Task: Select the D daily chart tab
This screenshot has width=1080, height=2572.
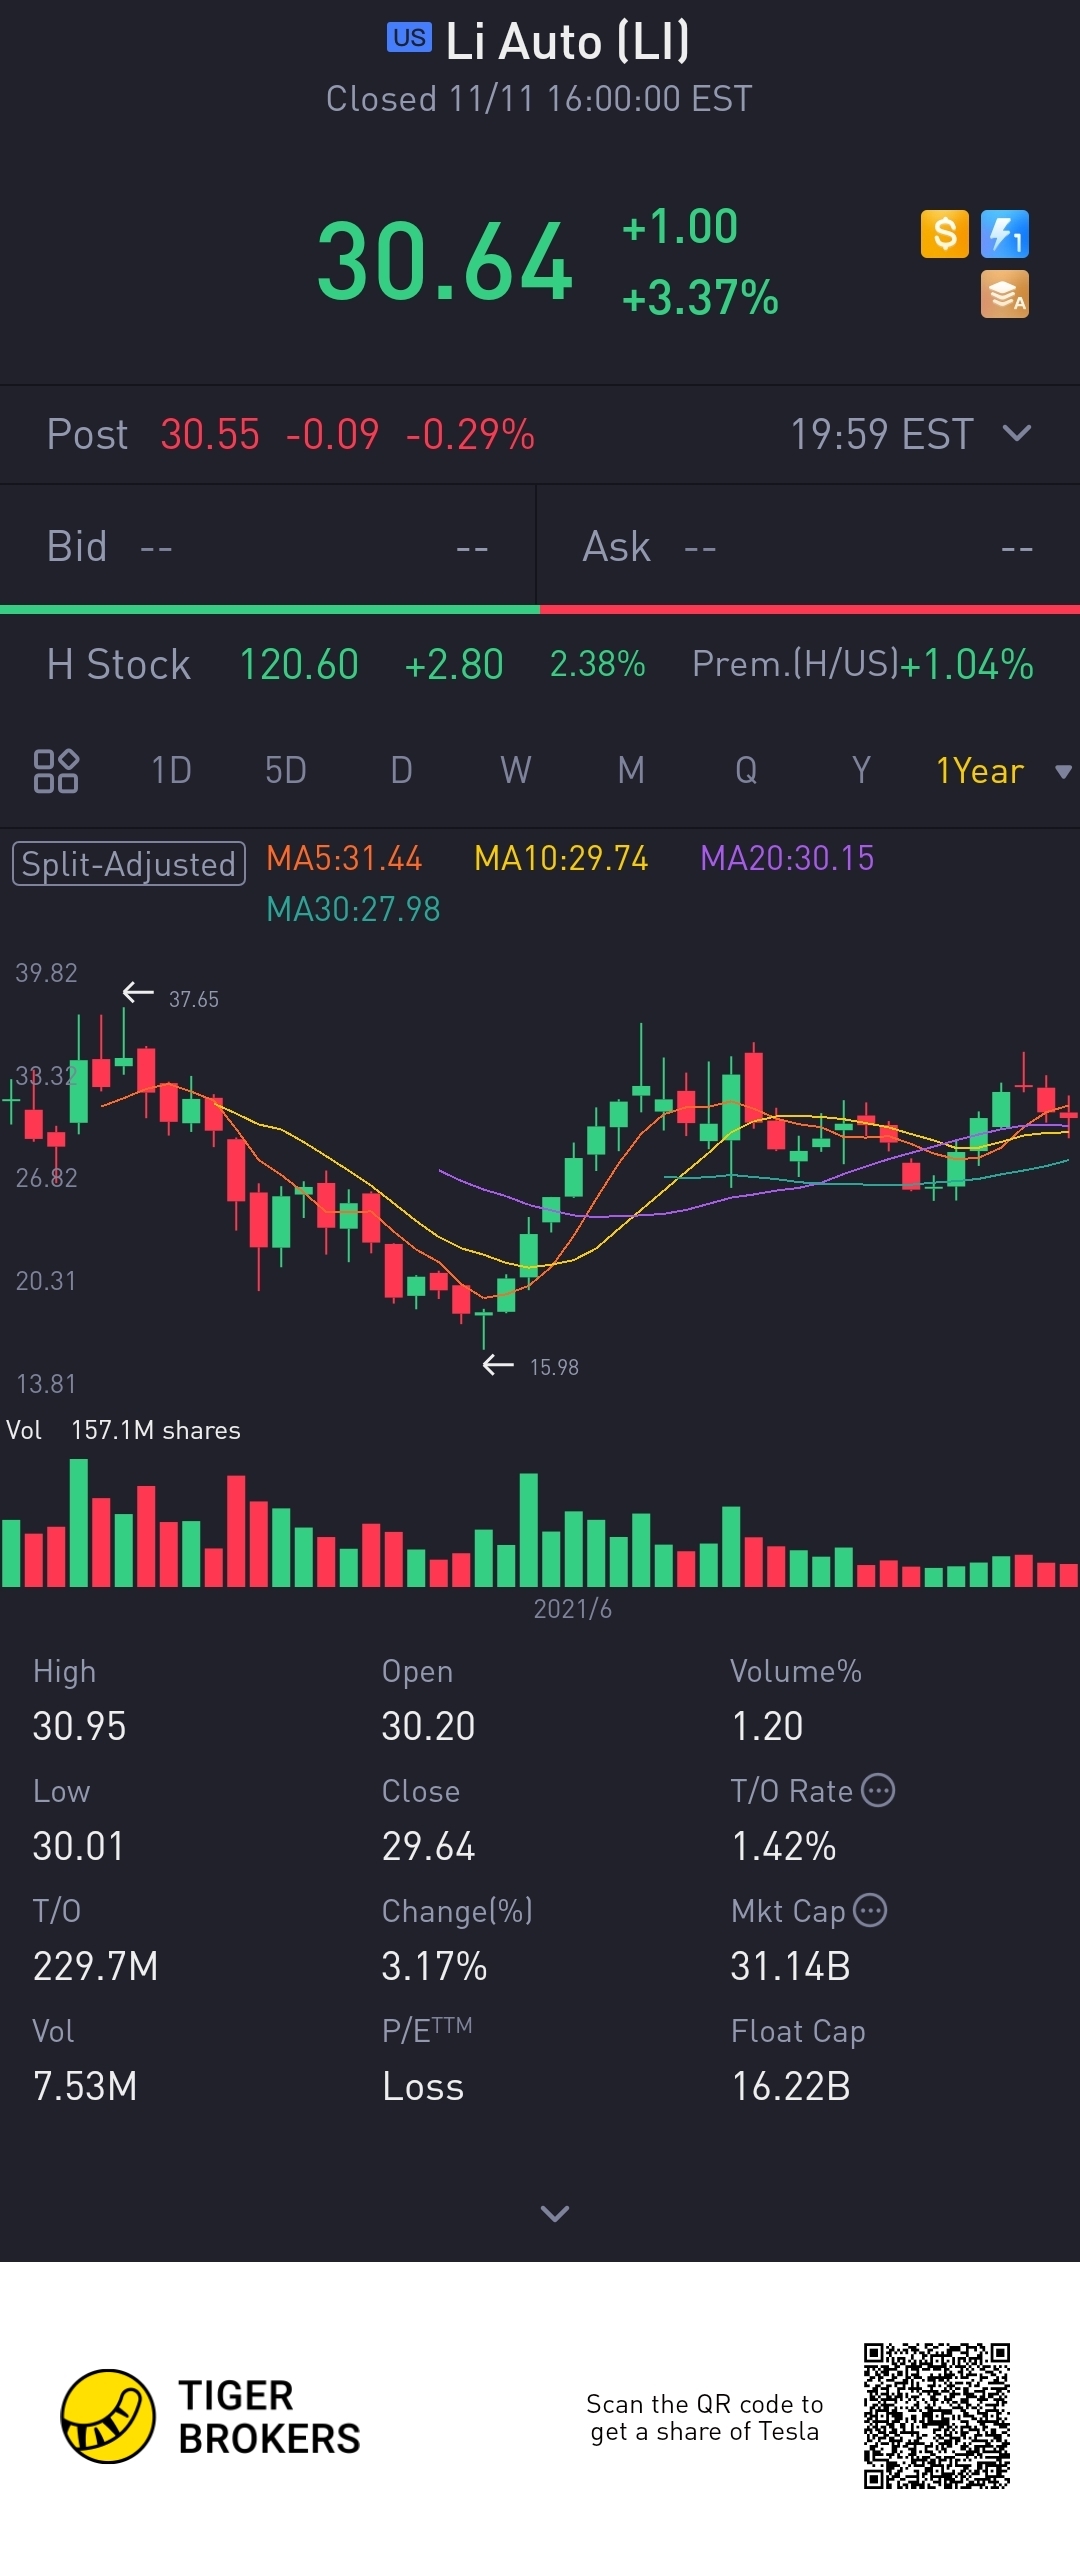Action: (401, 771)
